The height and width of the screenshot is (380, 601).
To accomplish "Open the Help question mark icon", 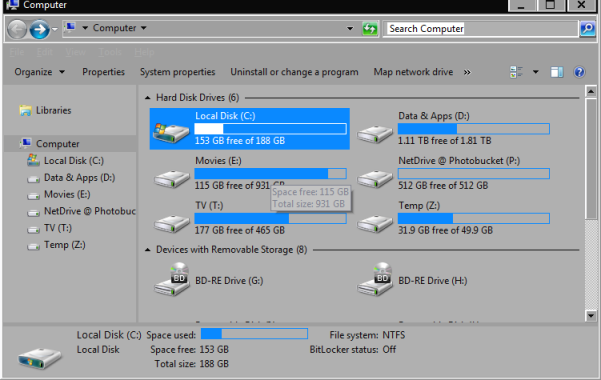I will [x=579, y=72].
